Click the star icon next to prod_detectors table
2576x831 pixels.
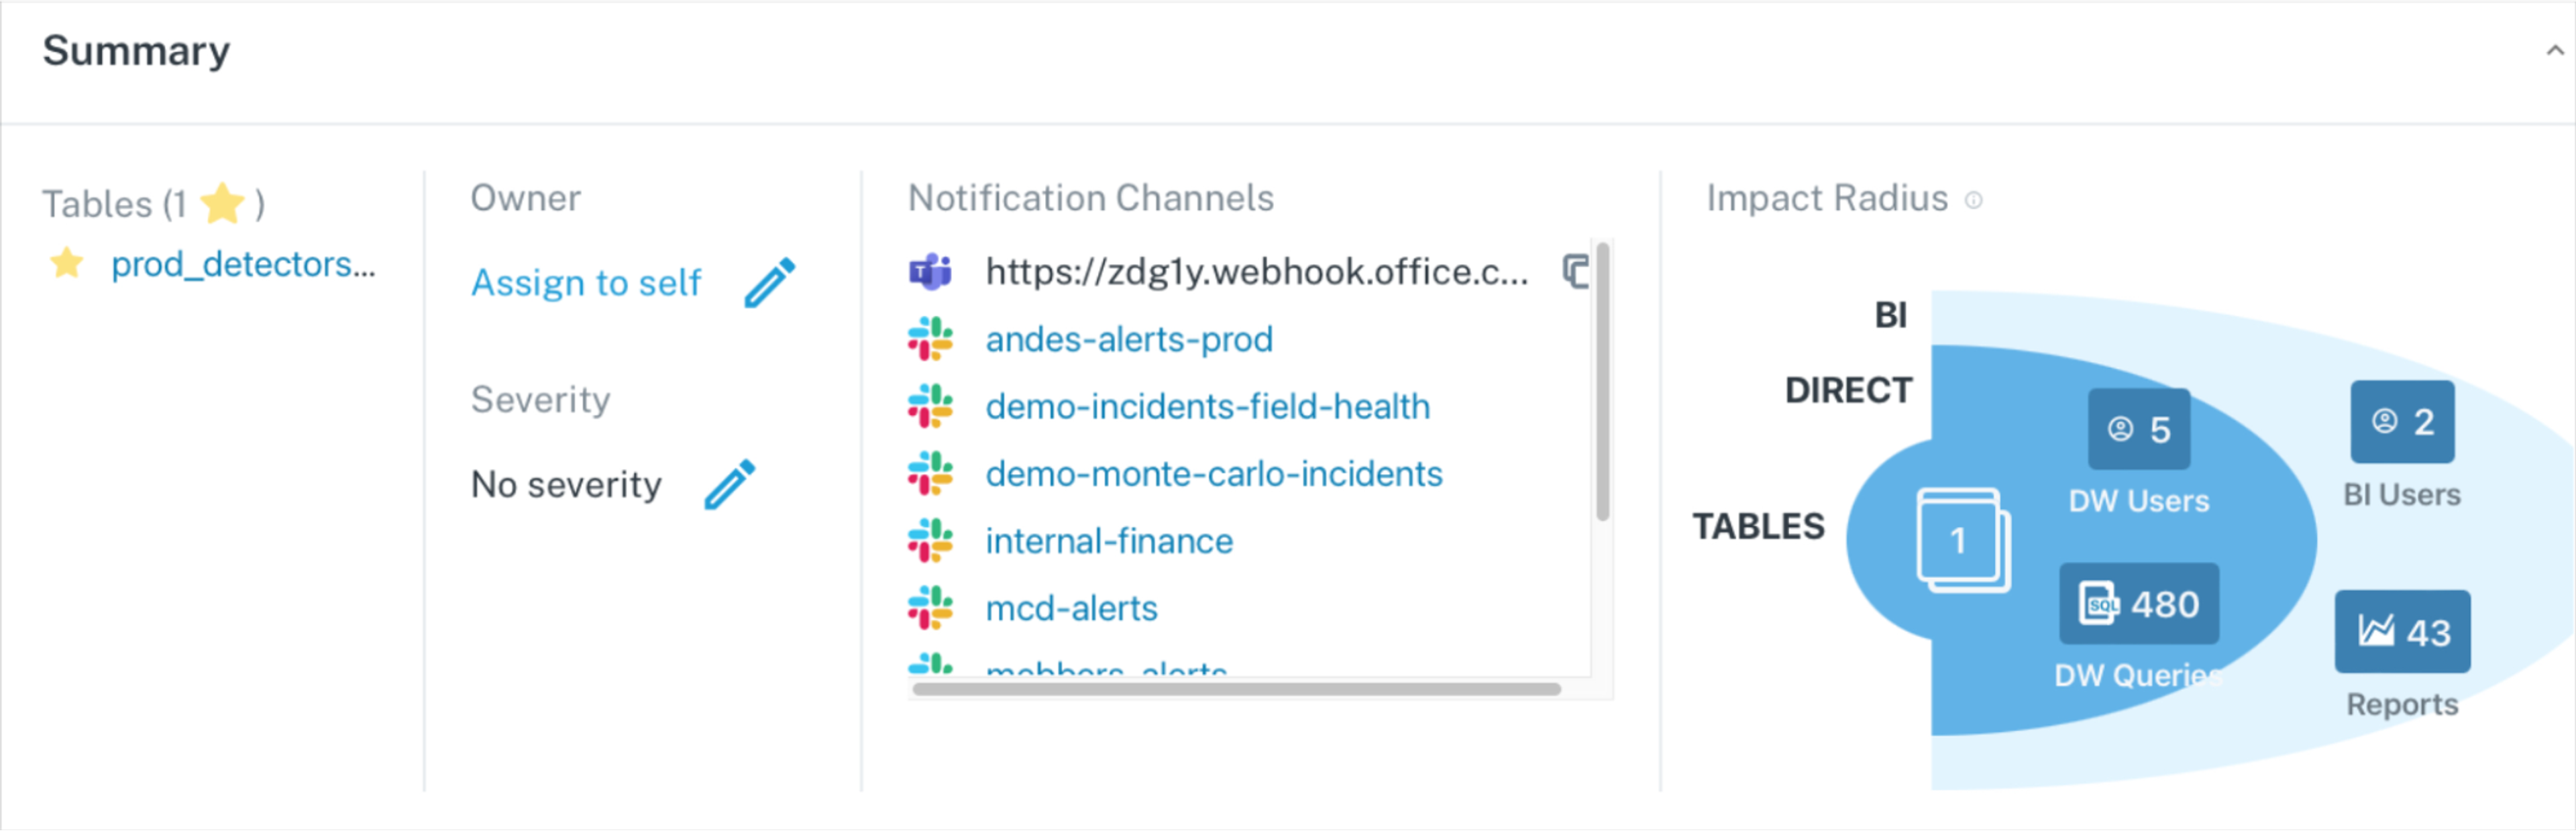tap(67, 264)
